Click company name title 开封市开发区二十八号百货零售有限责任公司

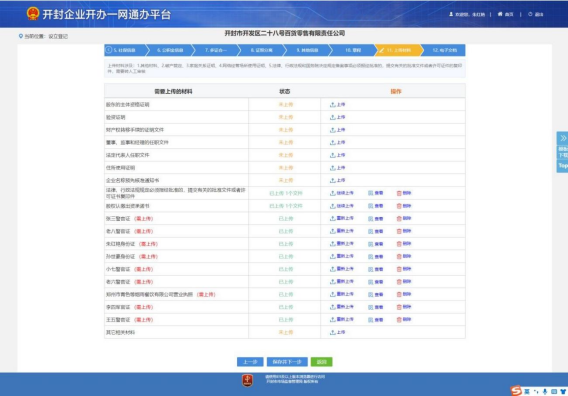point(284,33)
